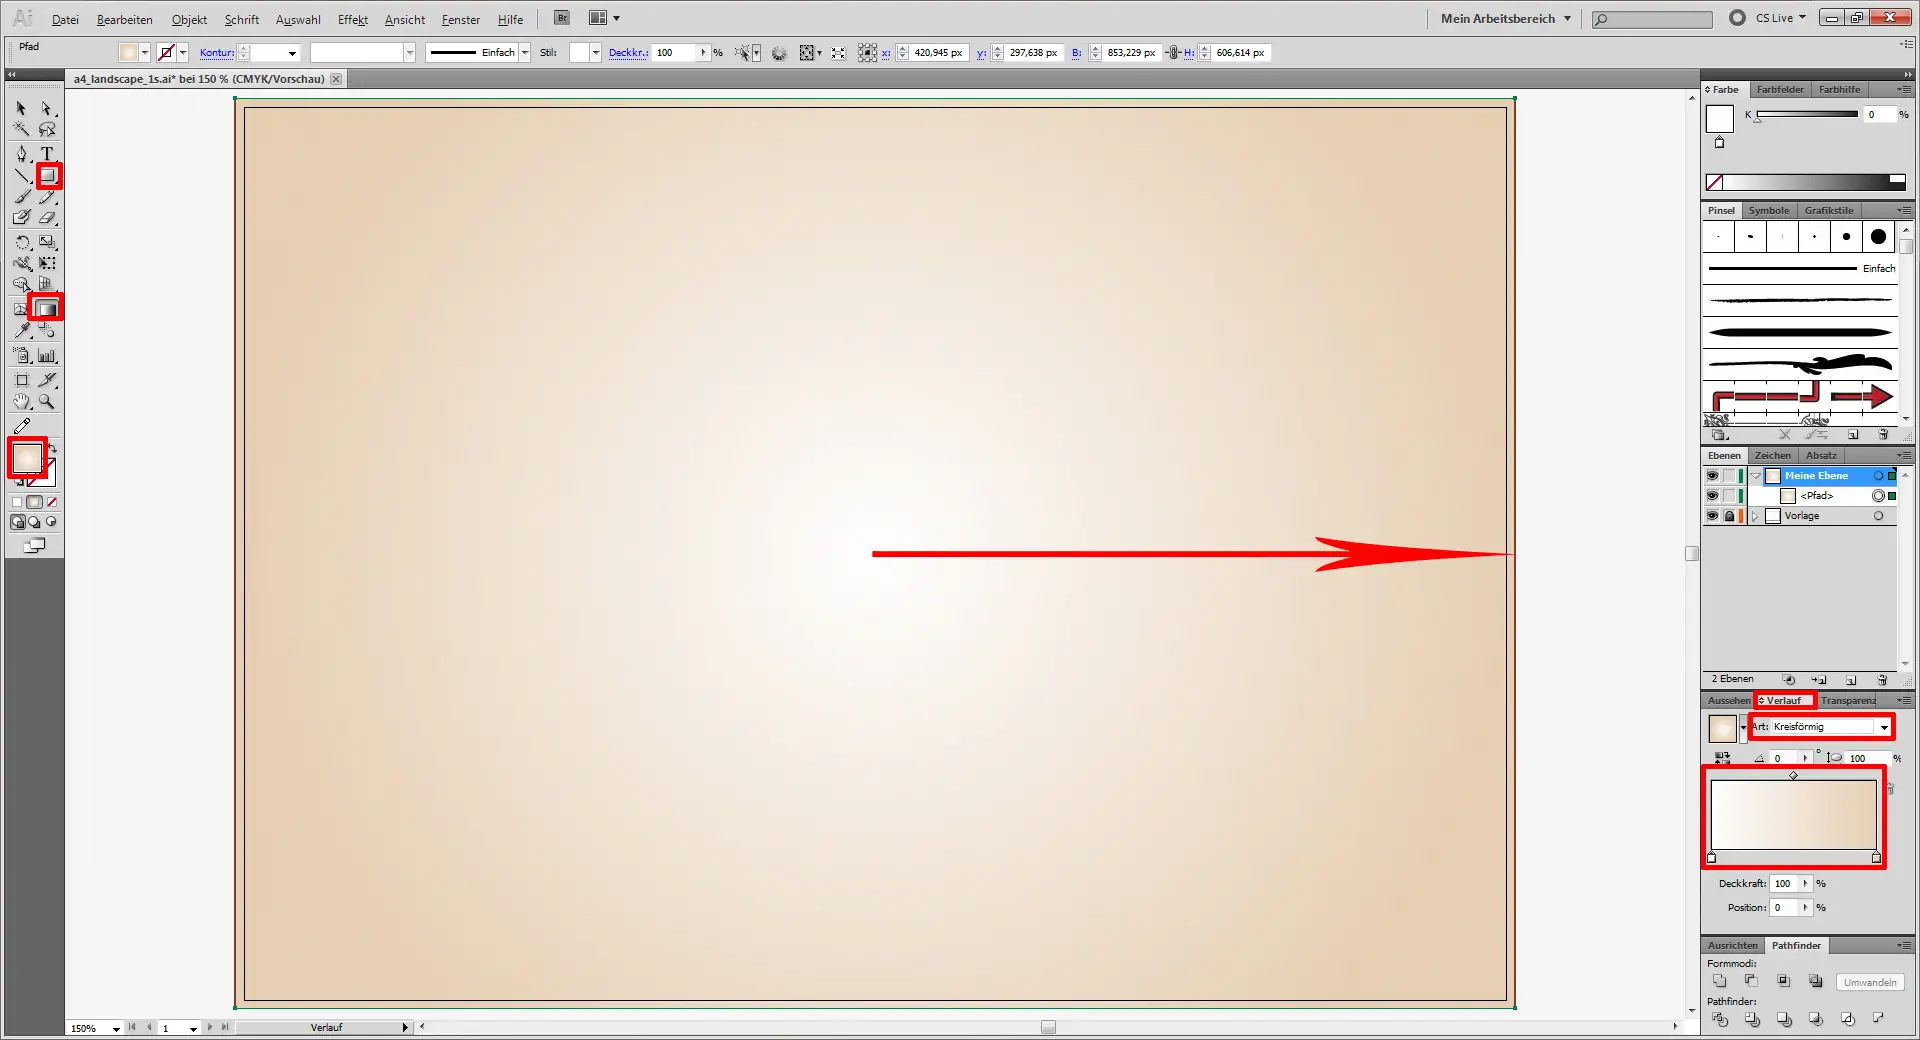Open the Art gradient type dropdown
The image size is (1920, 1040).
[1884, 727]
